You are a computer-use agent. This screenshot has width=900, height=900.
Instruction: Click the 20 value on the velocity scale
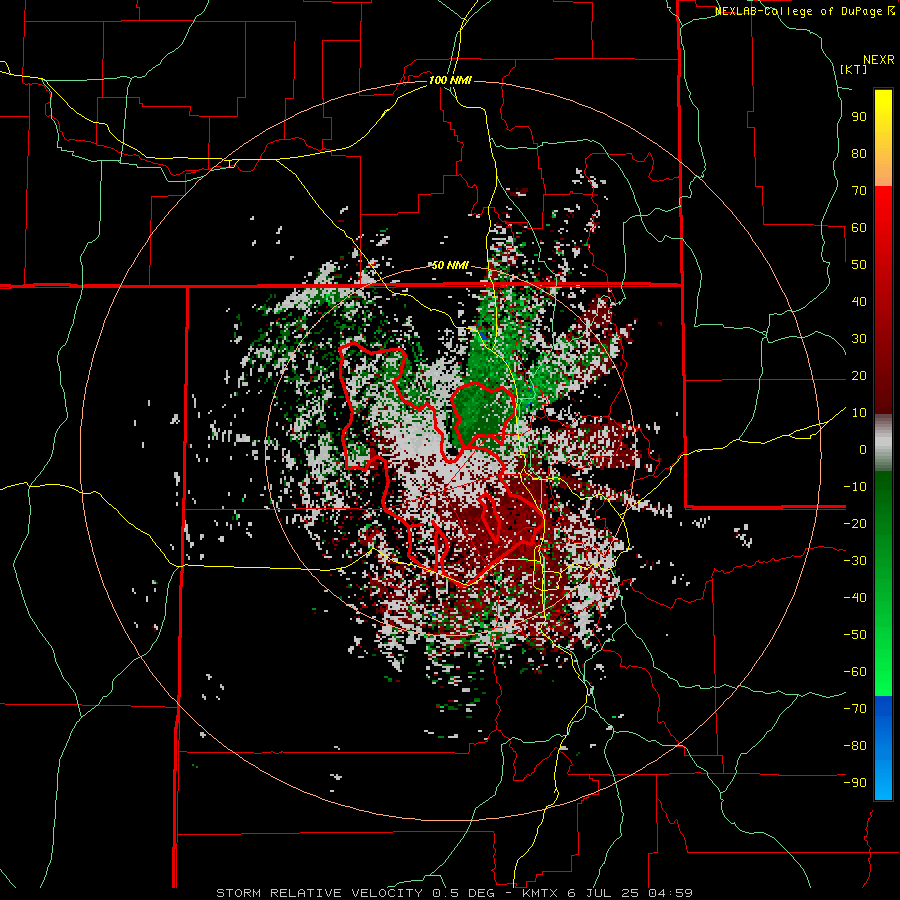tap(859, 375)
